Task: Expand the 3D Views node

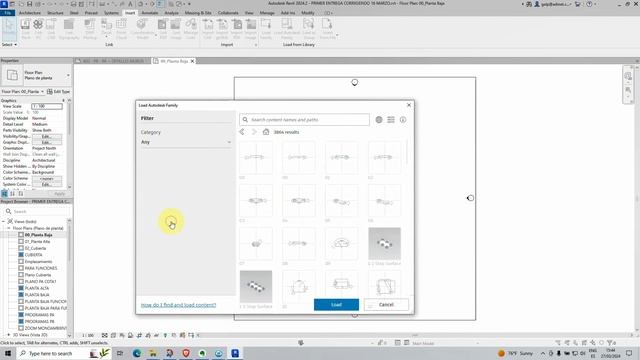Action: click(9, 335)
